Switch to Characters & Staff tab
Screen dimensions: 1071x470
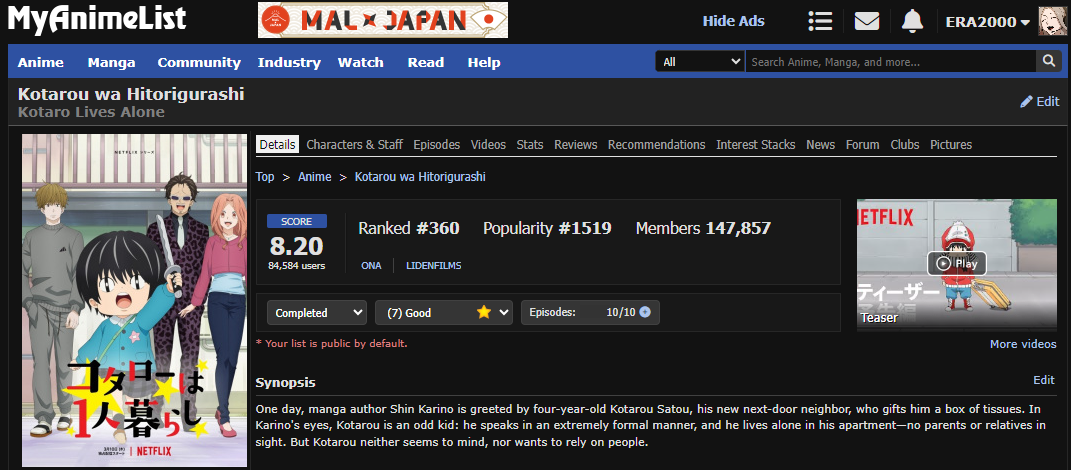pos(354,145)
